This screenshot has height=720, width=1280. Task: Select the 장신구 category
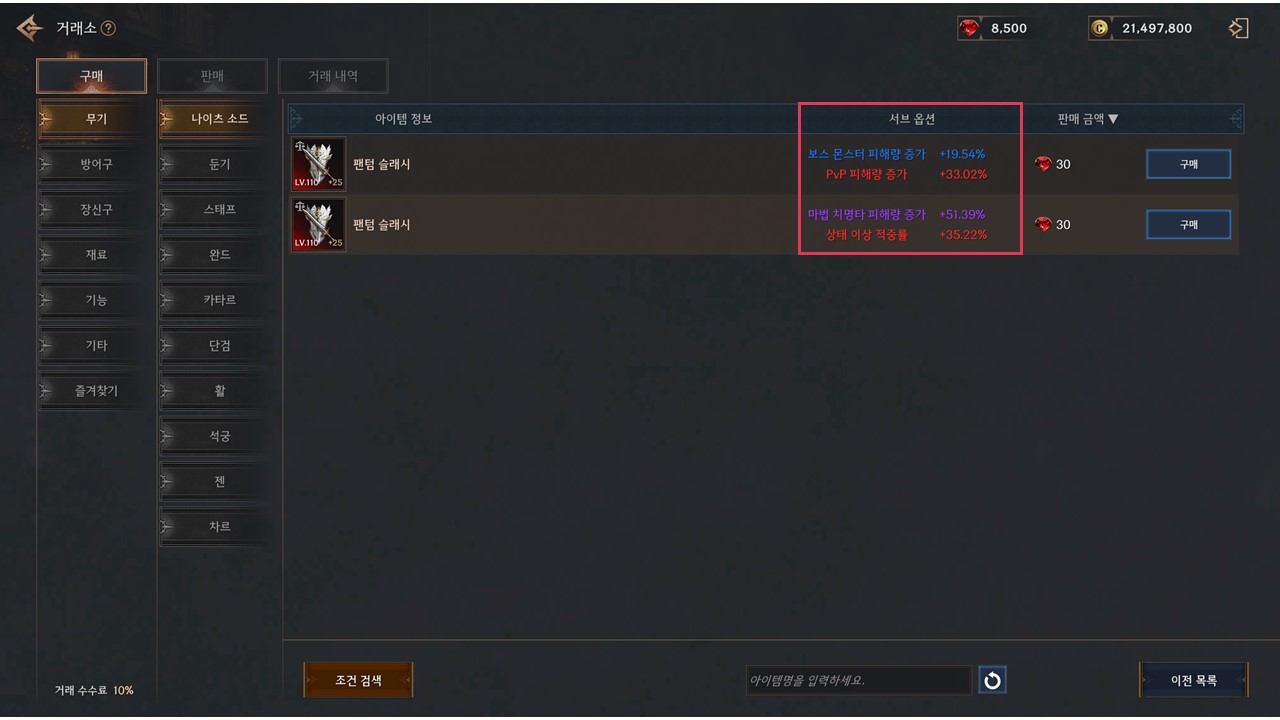point(96,209)
